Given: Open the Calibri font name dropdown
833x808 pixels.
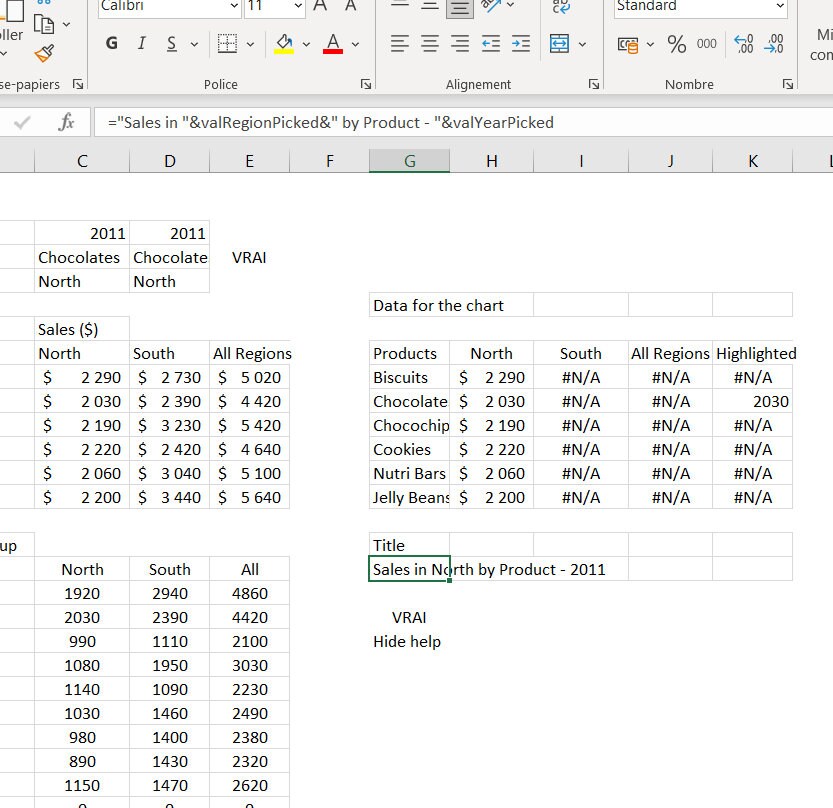Looking at the screenshot, I should 234,7.
